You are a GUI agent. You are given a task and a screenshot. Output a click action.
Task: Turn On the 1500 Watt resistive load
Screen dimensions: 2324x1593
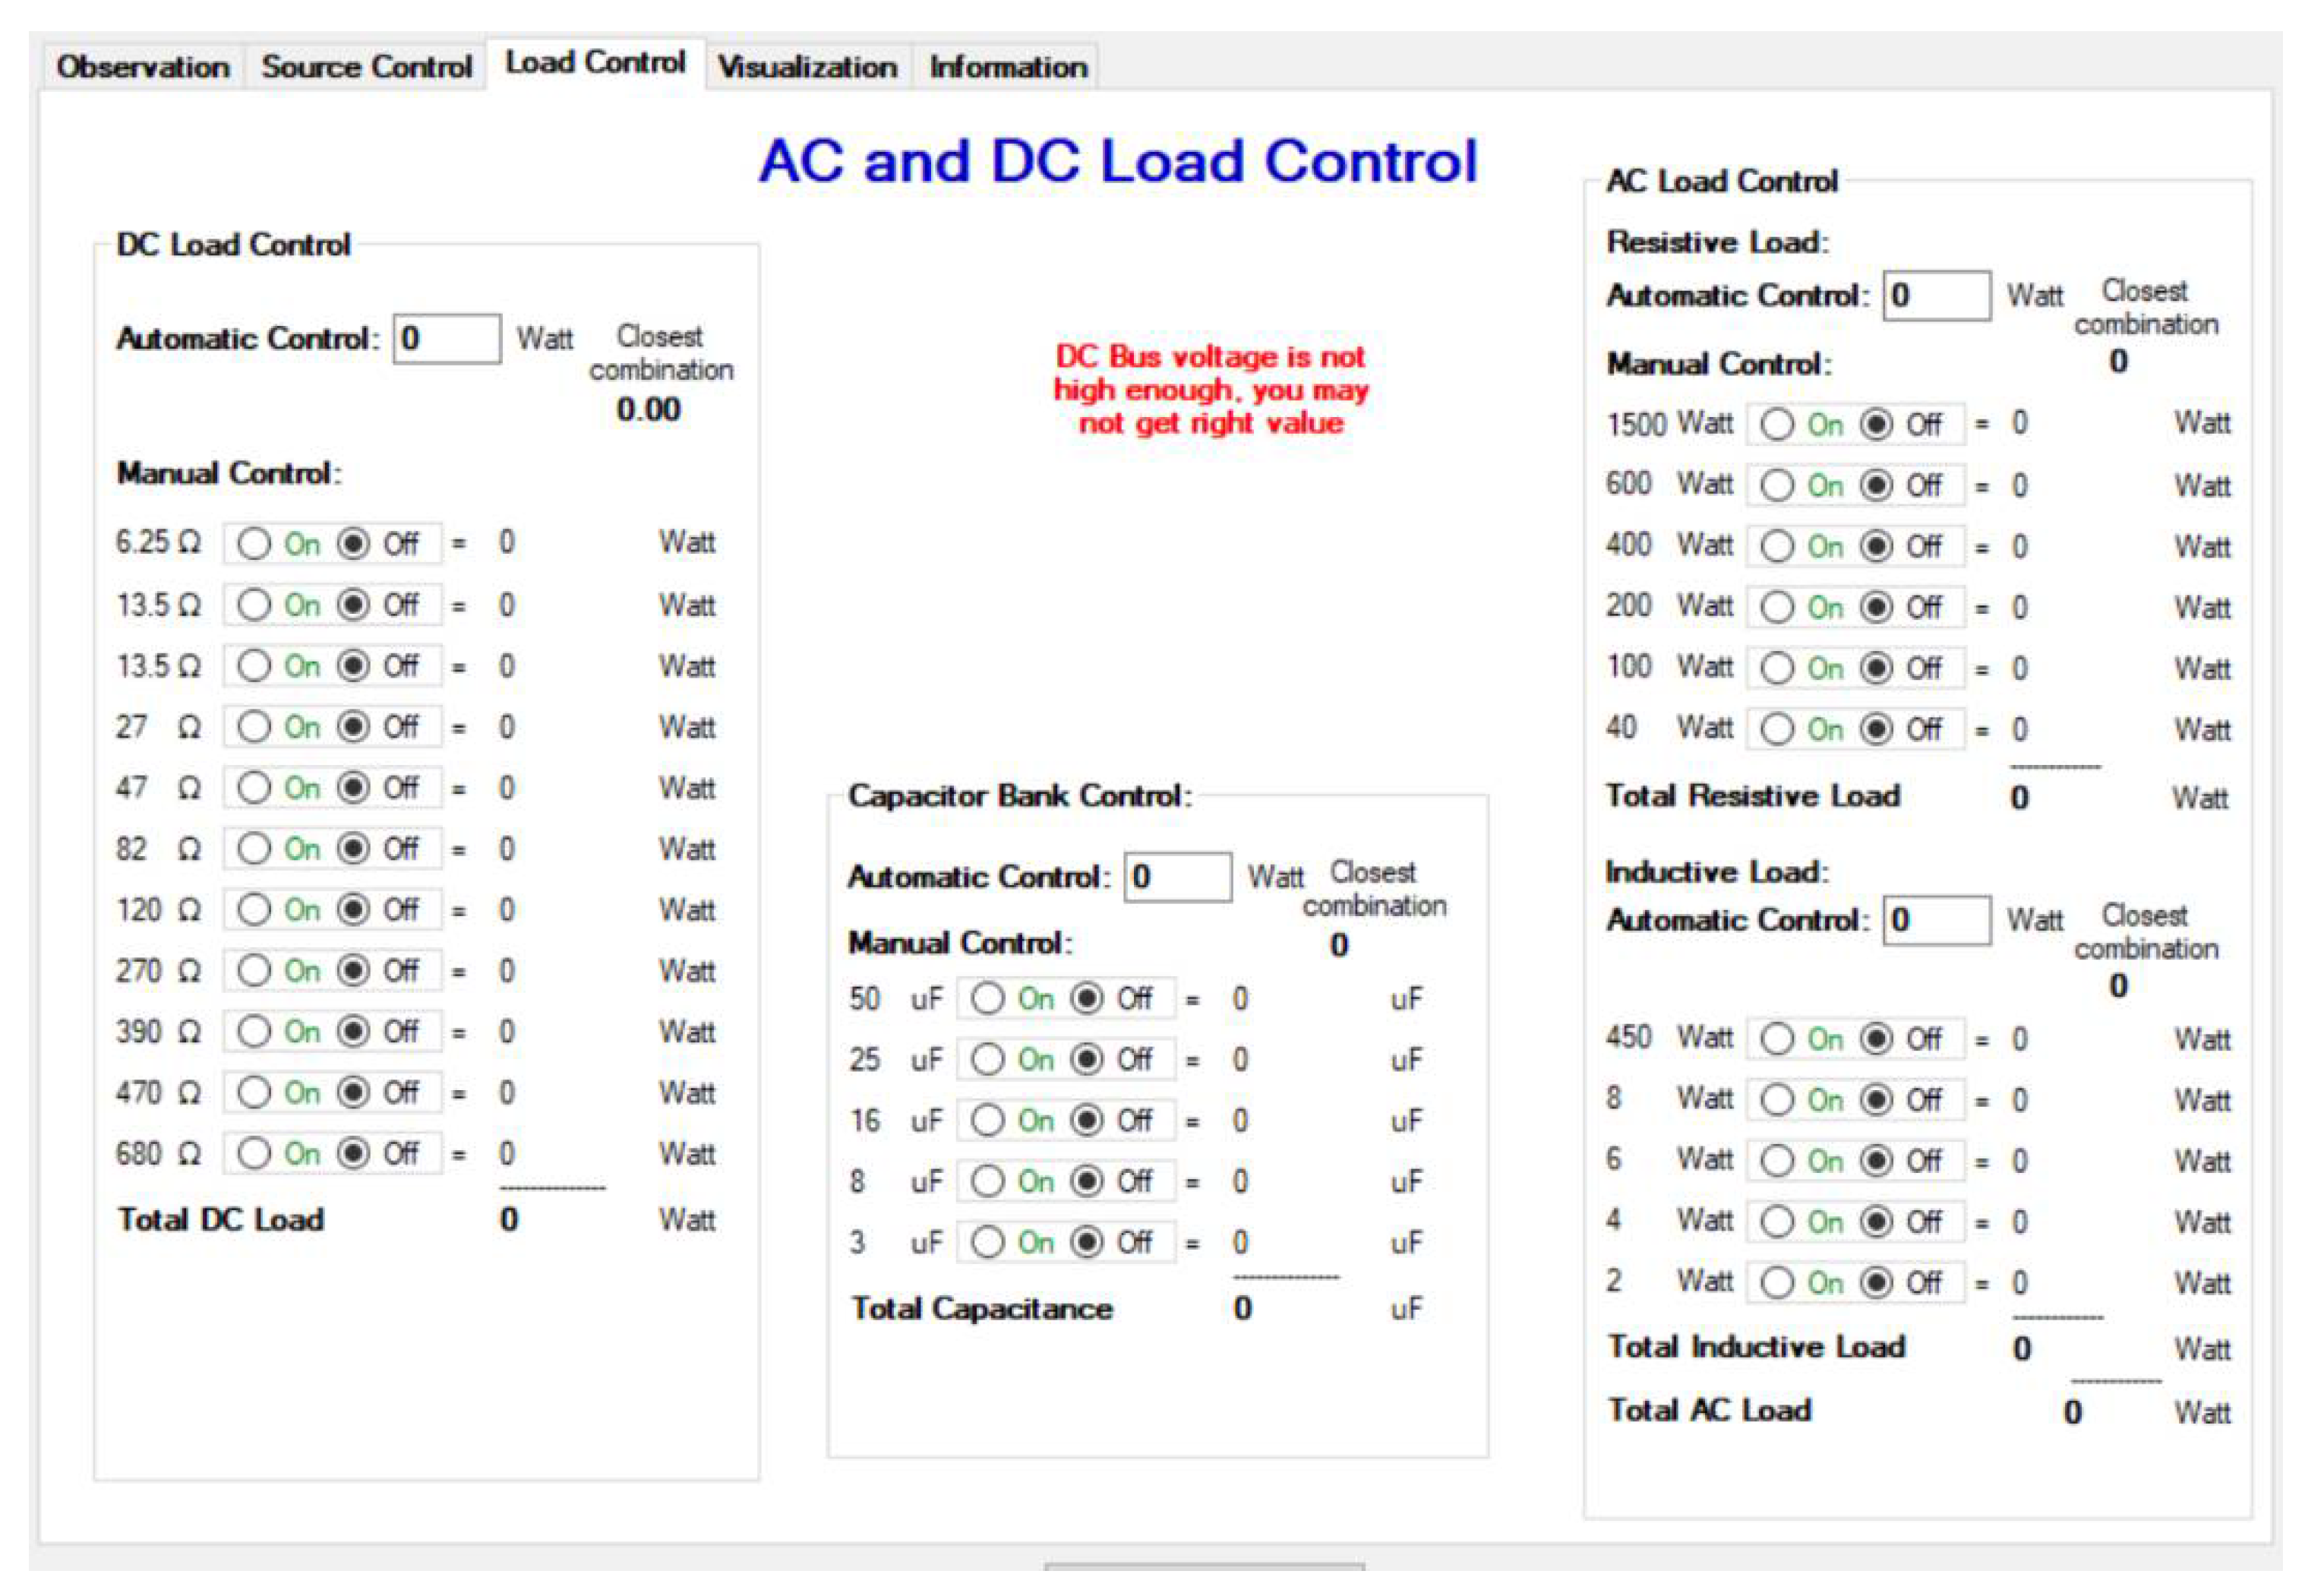pyautogui.click(x=1777, y=424)
